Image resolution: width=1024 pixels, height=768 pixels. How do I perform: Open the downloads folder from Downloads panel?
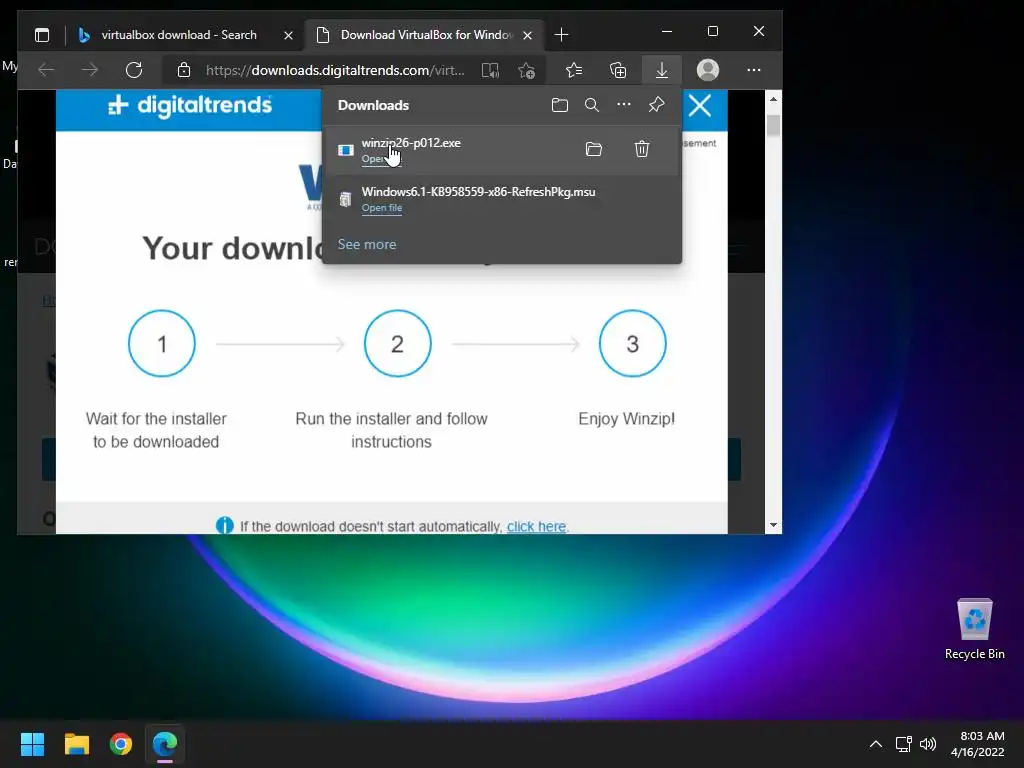(560, 105)
